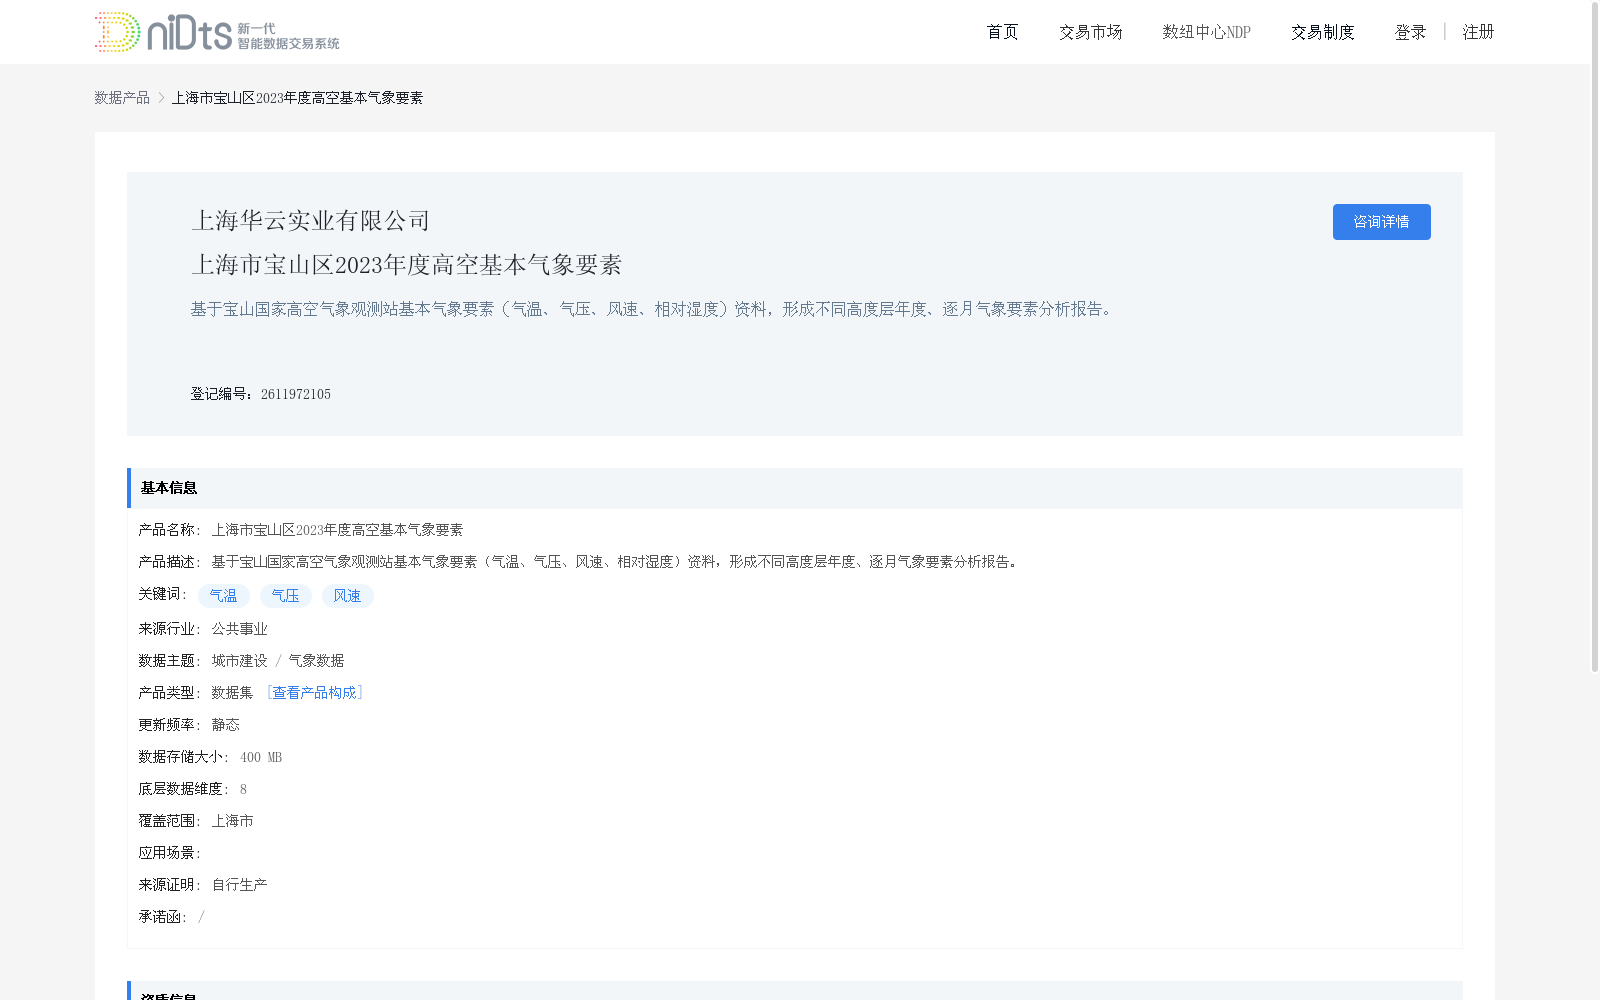
Task: Click the blue product description paragraph
Action: click(x=653, y=310)
